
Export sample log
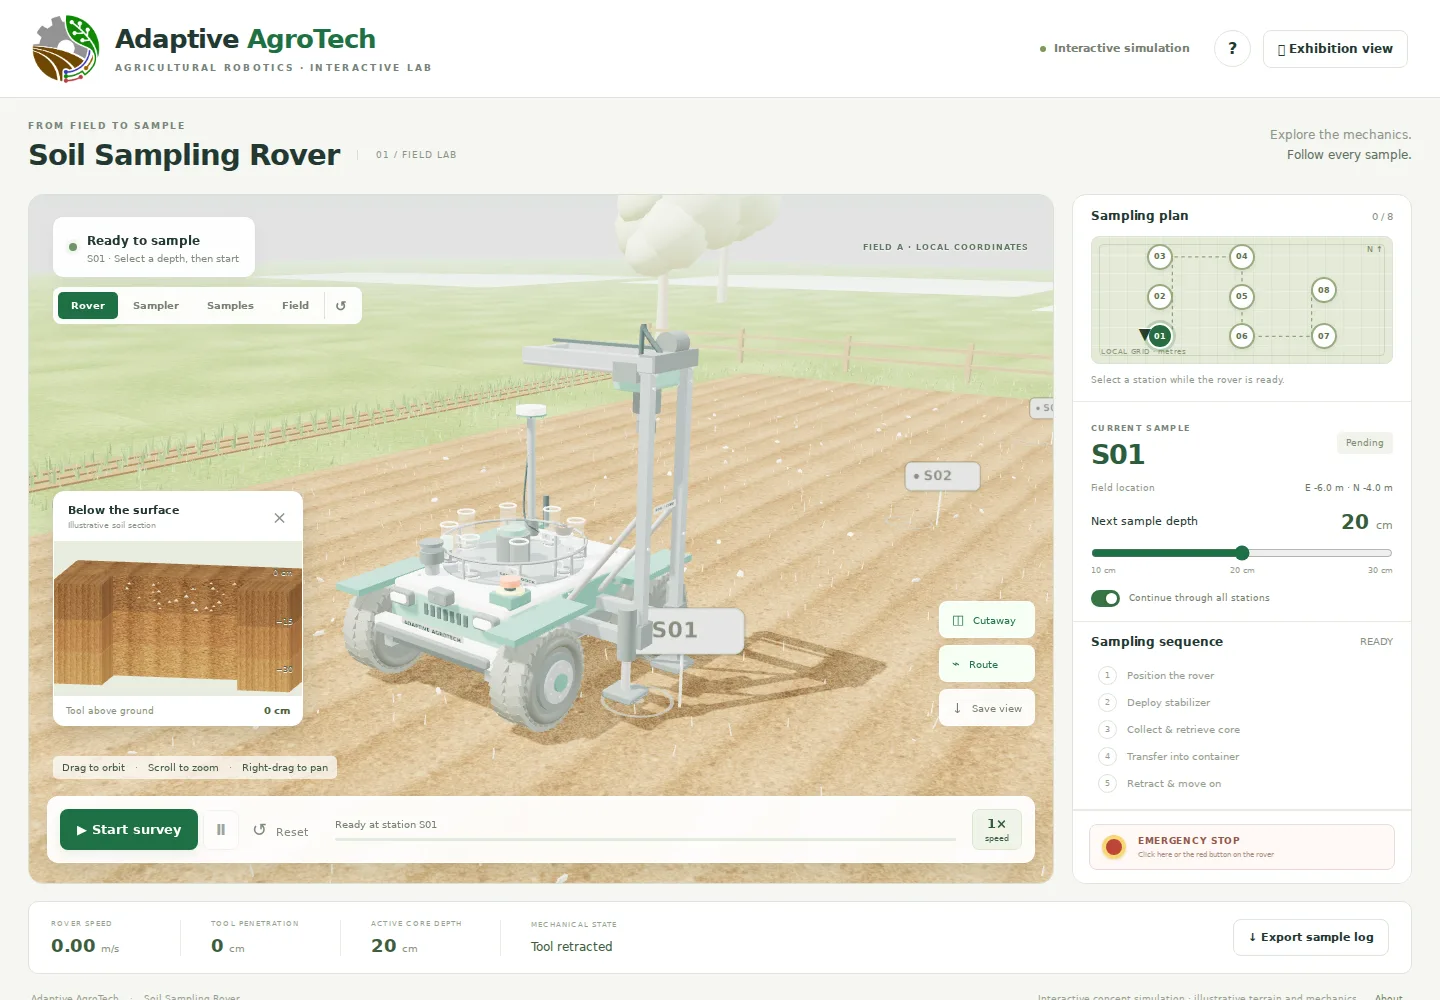[x=1311, y=937]
